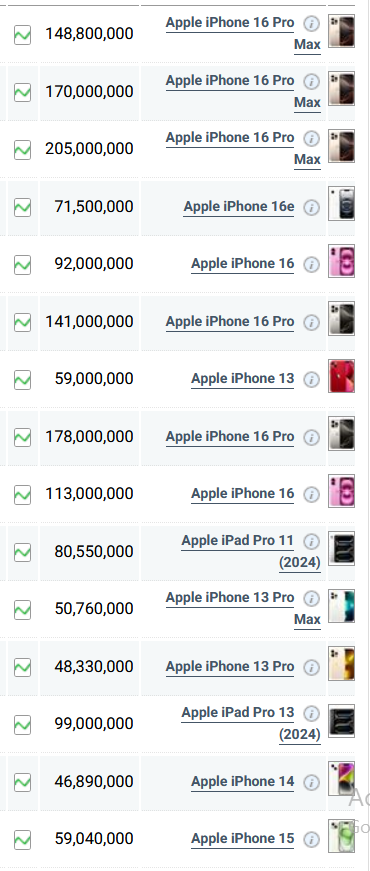Open the Apple iPhone 13 Pro link
Viewport: 370px width, 871px height.
(x=230, y=666)
